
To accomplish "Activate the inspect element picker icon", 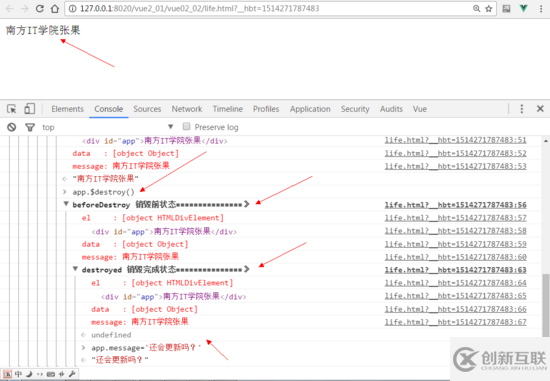I will [12, 109].
